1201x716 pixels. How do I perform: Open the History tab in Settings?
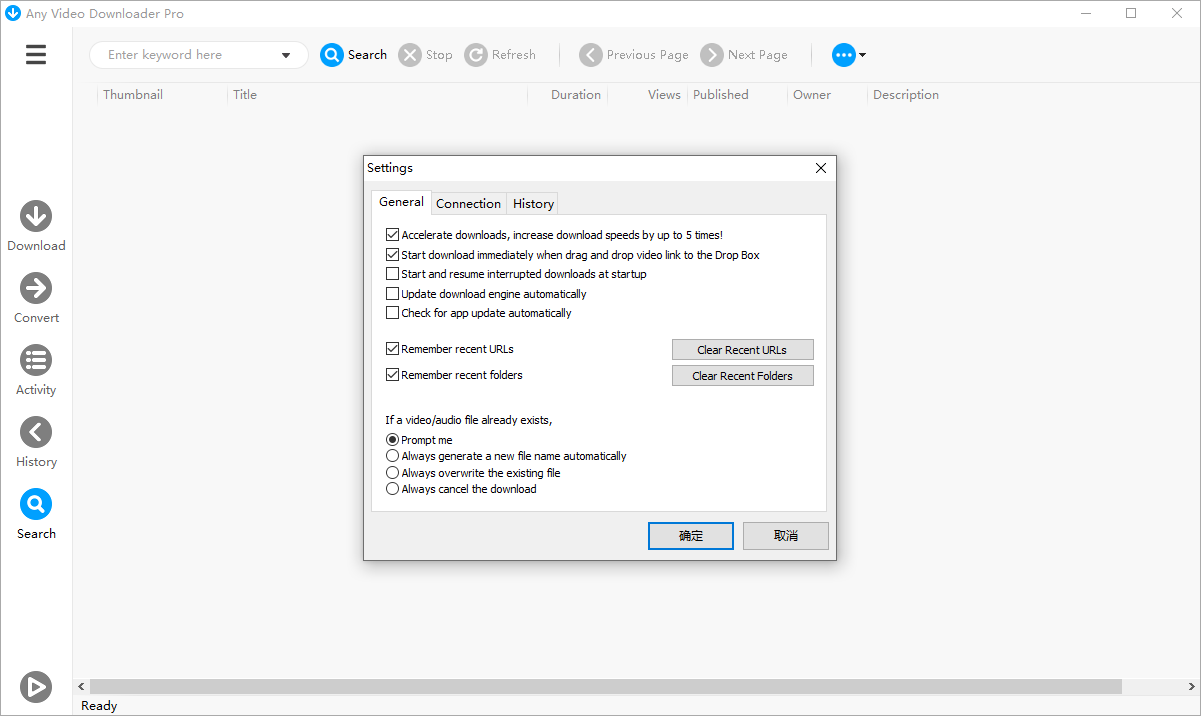point(532,203)
